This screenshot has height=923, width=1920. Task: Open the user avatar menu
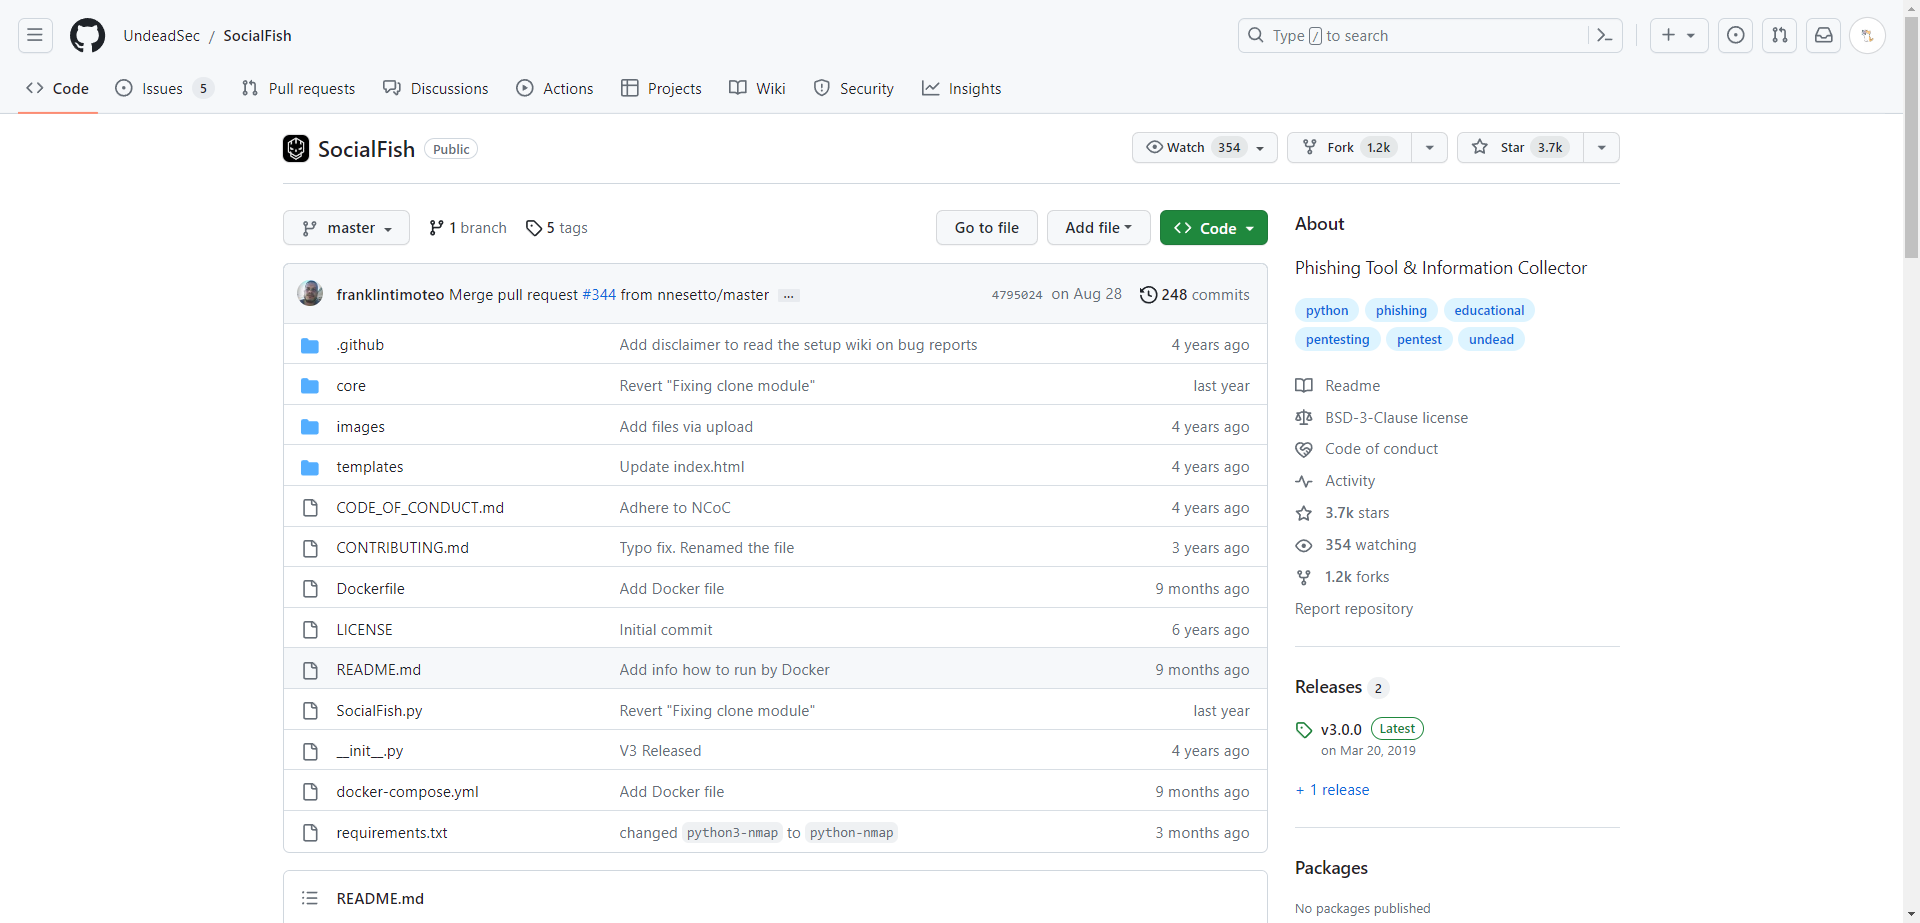(x=1868, y=35)
